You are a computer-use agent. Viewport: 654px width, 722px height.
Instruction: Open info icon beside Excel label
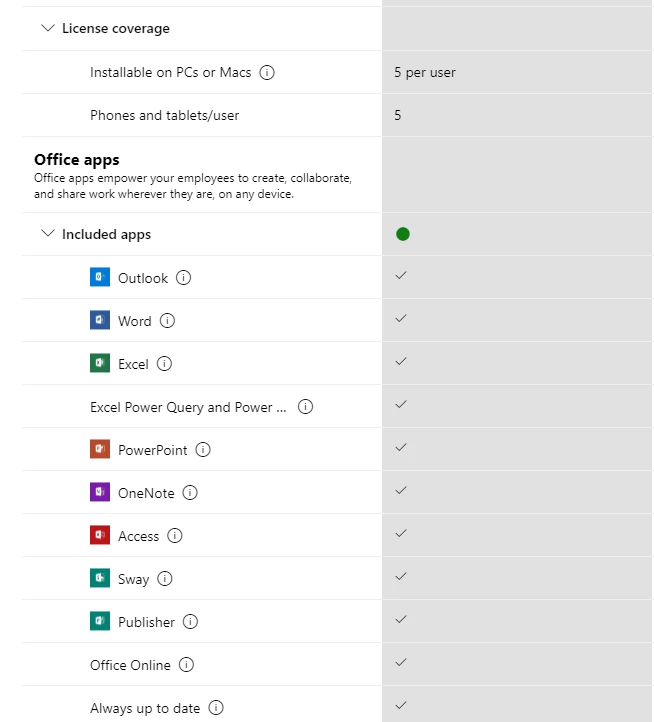coord(164,363)
